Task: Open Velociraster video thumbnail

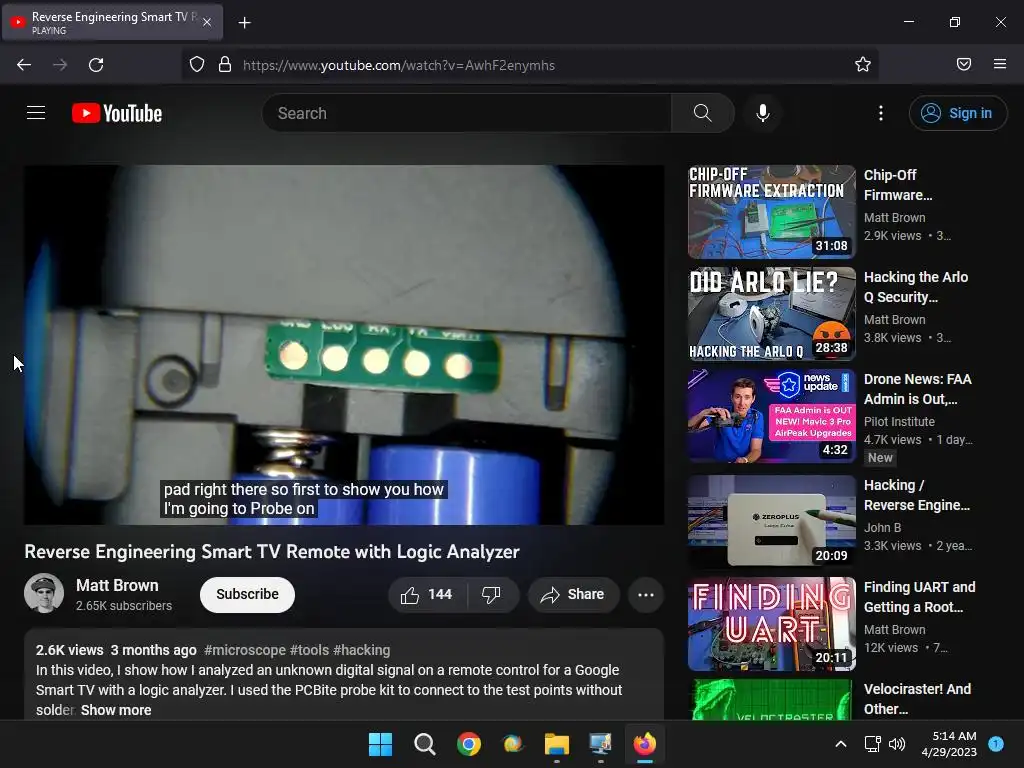Action: (x=771, y=699)
